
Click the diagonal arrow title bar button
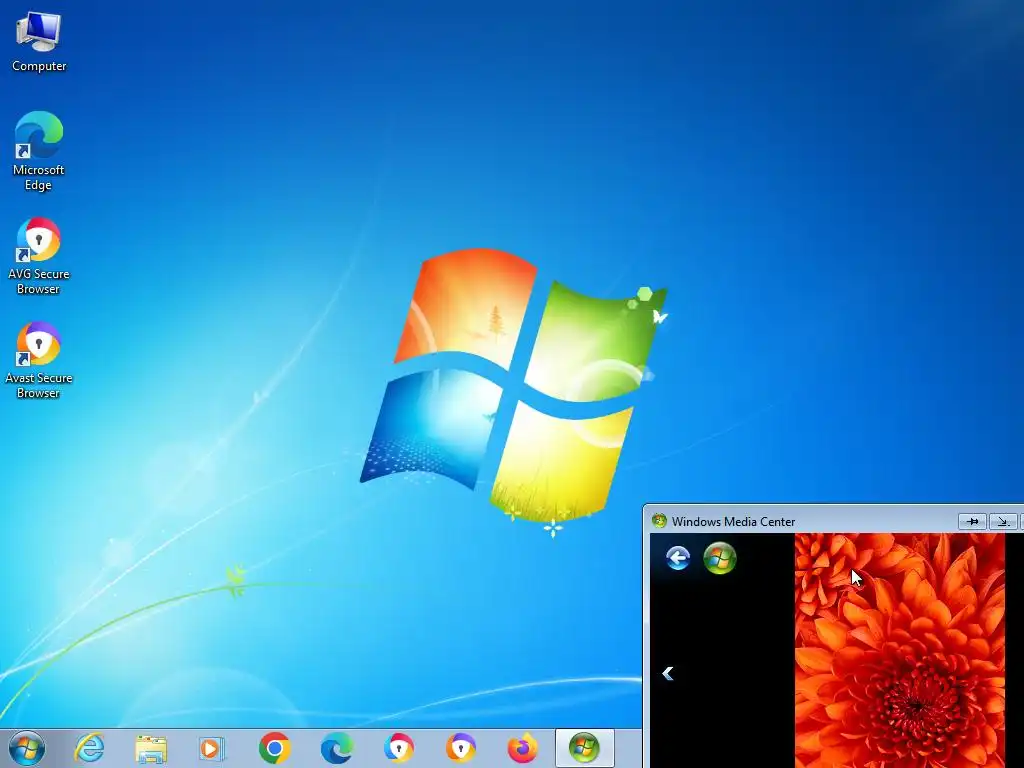(1003, 521)
